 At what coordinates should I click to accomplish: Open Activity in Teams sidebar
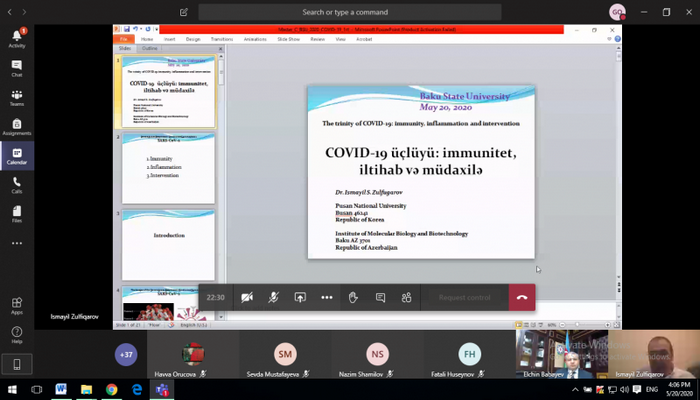tap(17, 38)
